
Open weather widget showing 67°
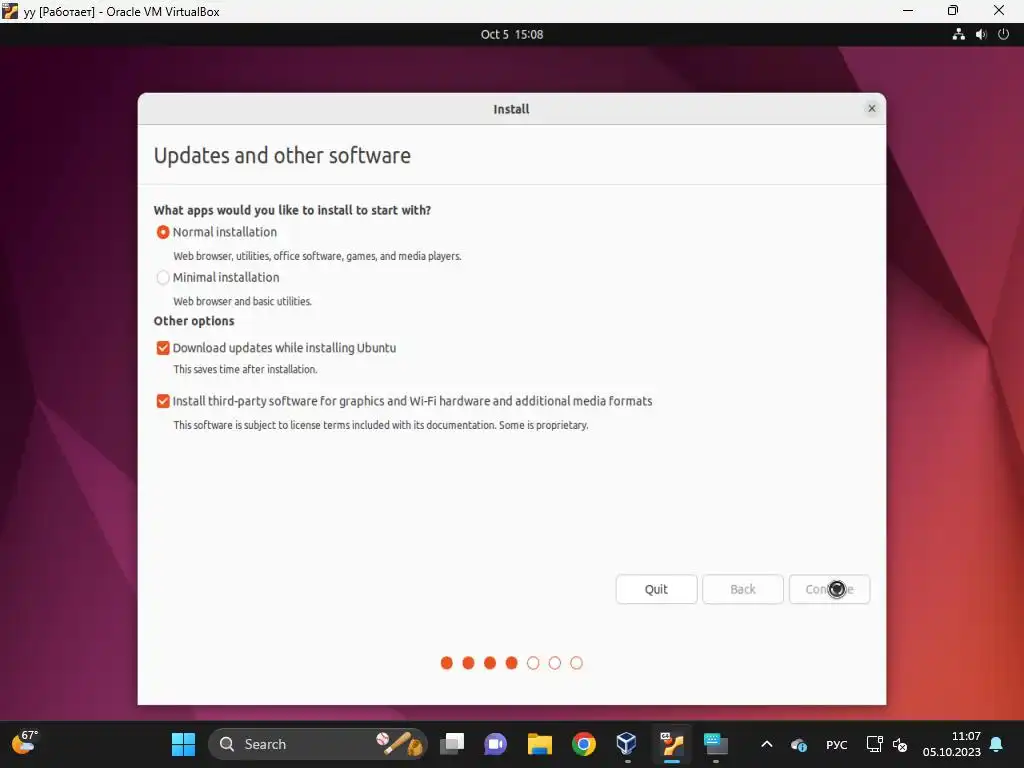pyautogui.click(x=25, y=743)
